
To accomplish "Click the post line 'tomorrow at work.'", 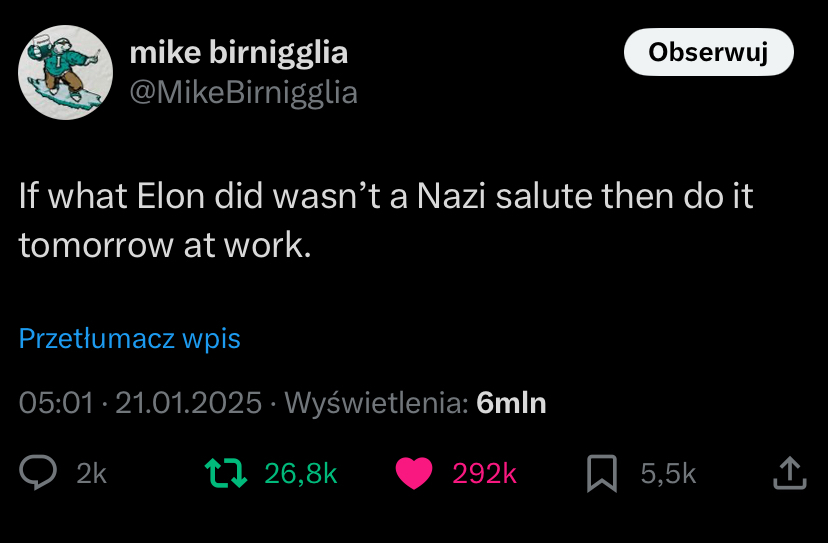I will click(x=165, y=245).
